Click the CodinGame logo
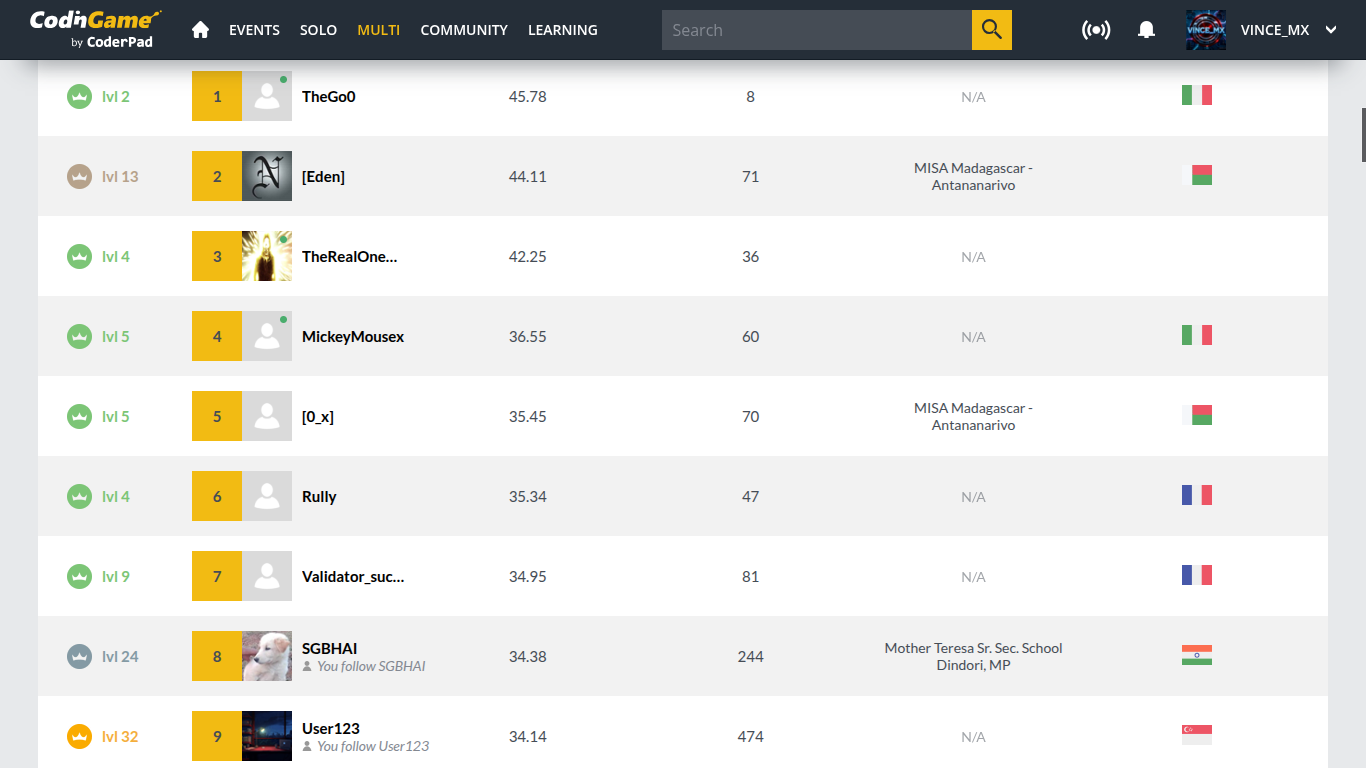Viewport: 1366px width, 768px height. point(95,29)
